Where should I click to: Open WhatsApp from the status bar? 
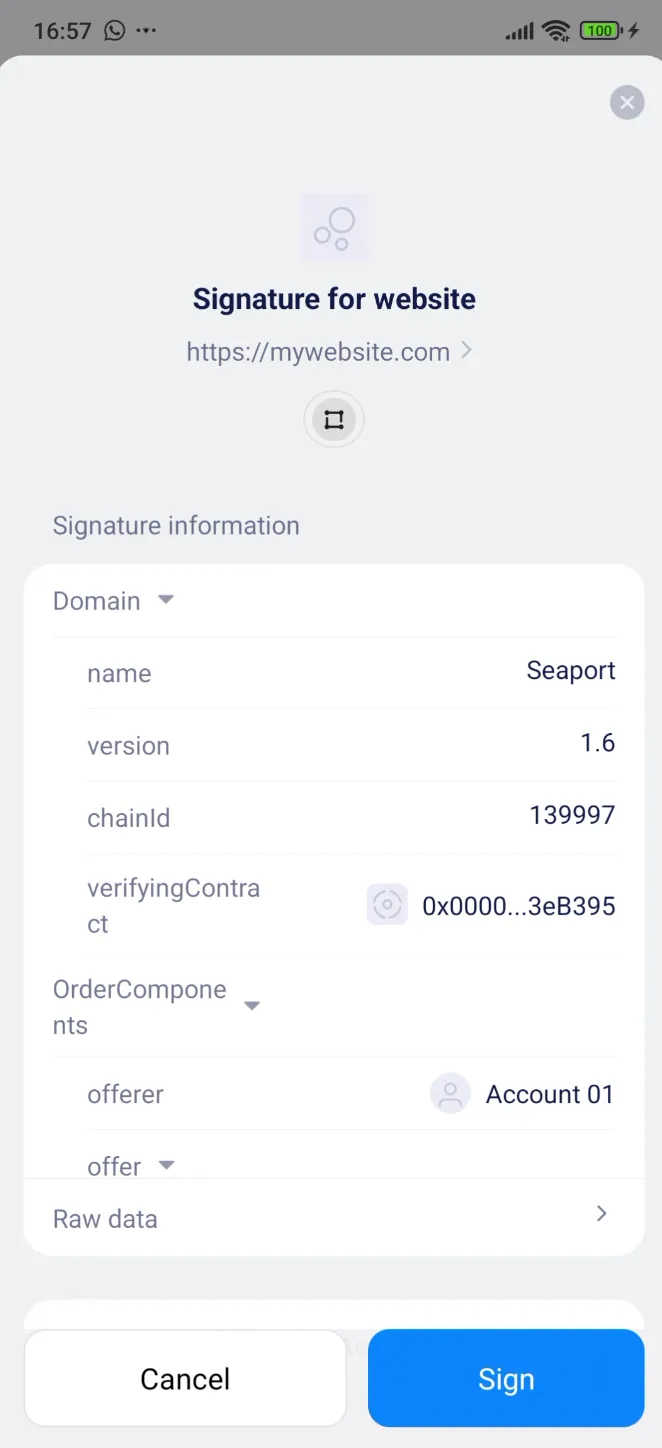113,30
